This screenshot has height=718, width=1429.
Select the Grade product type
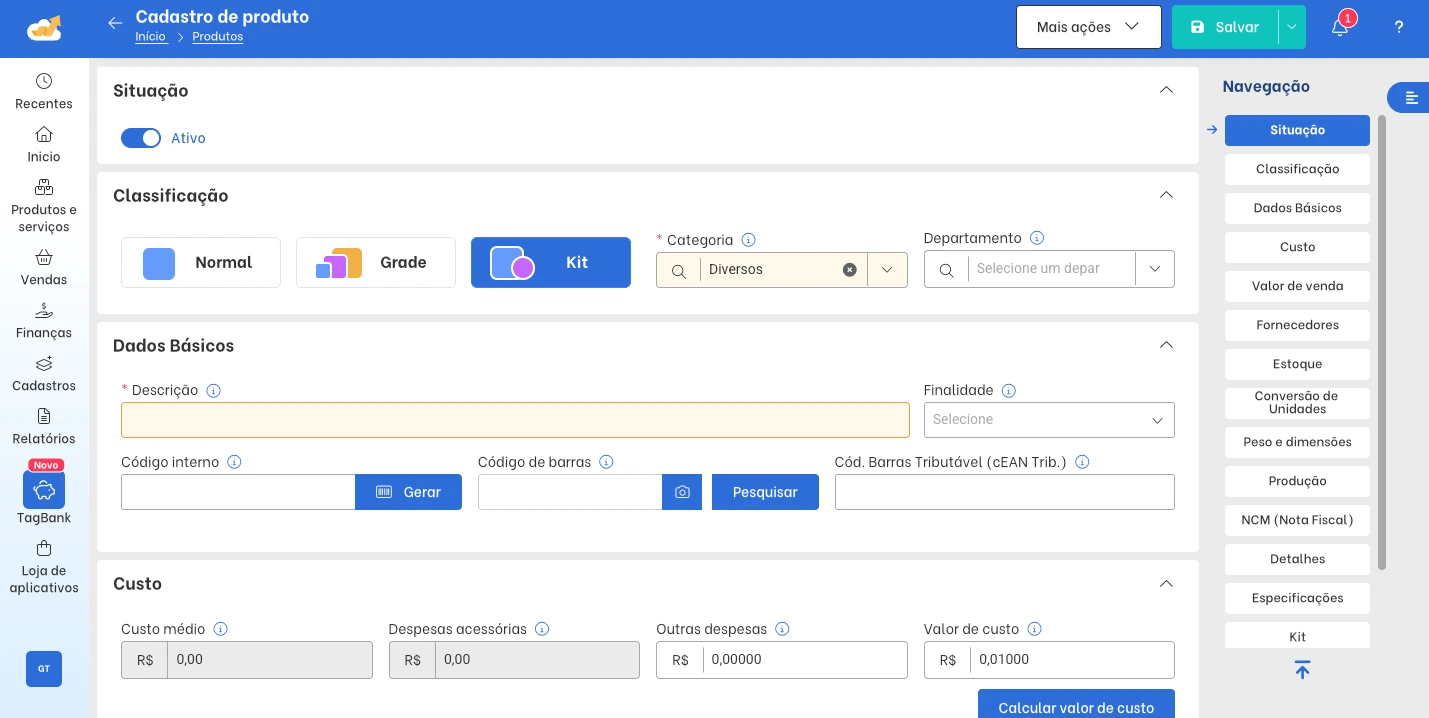[x=376, y=262]
